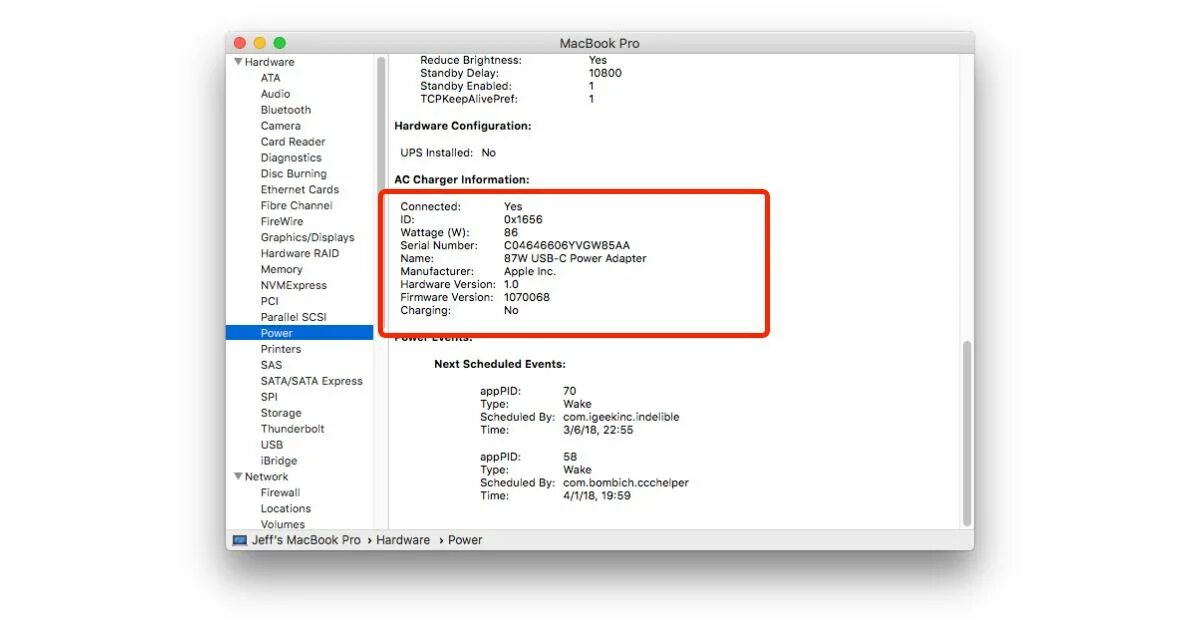Click the MacBook Pro window title
The width and height of the screenshot is (1200, 630).
click(599, 43)
